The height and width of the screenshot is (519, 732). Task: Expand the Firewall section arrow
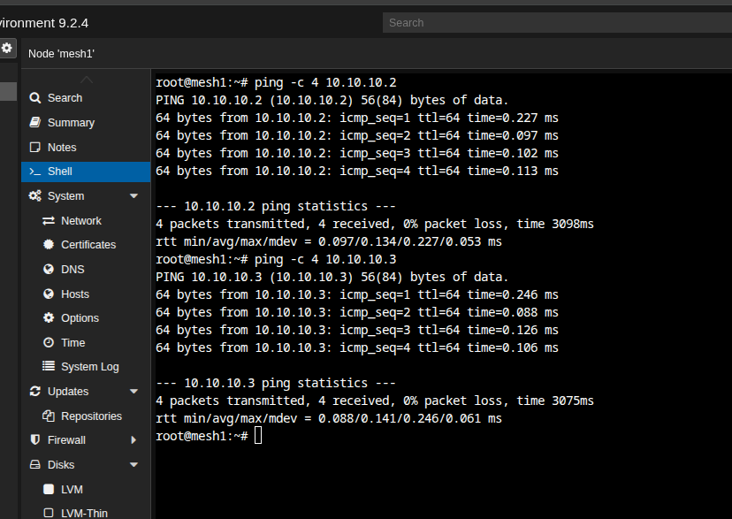tap(134, 440)
